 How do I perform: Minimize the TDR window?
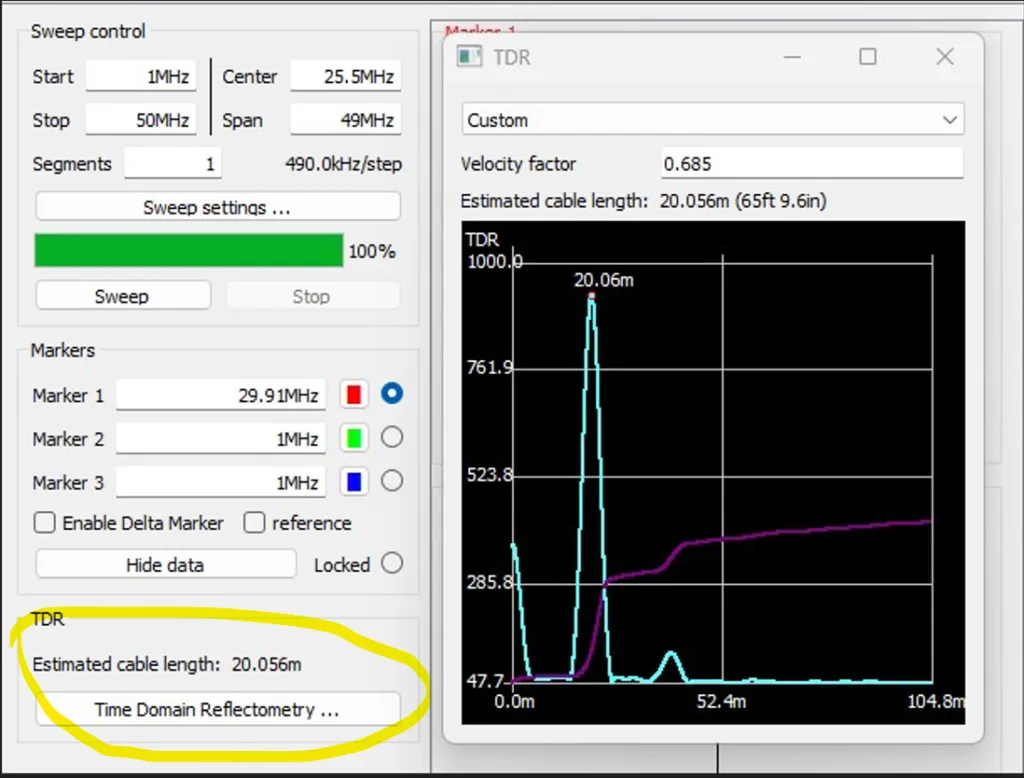792,57
